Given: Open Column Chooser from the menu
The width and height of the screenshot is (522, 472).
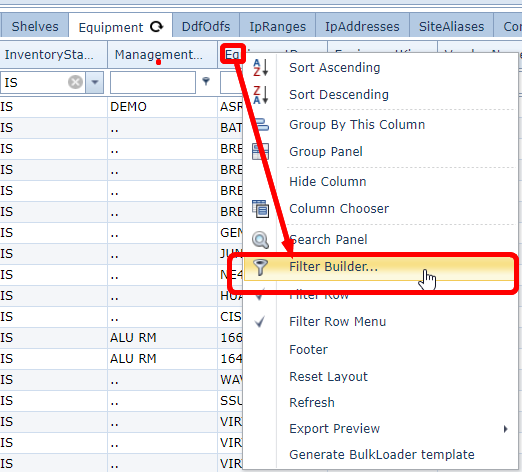Looking at the screenshot, I should pyautogui.click(x=339, y=209).
